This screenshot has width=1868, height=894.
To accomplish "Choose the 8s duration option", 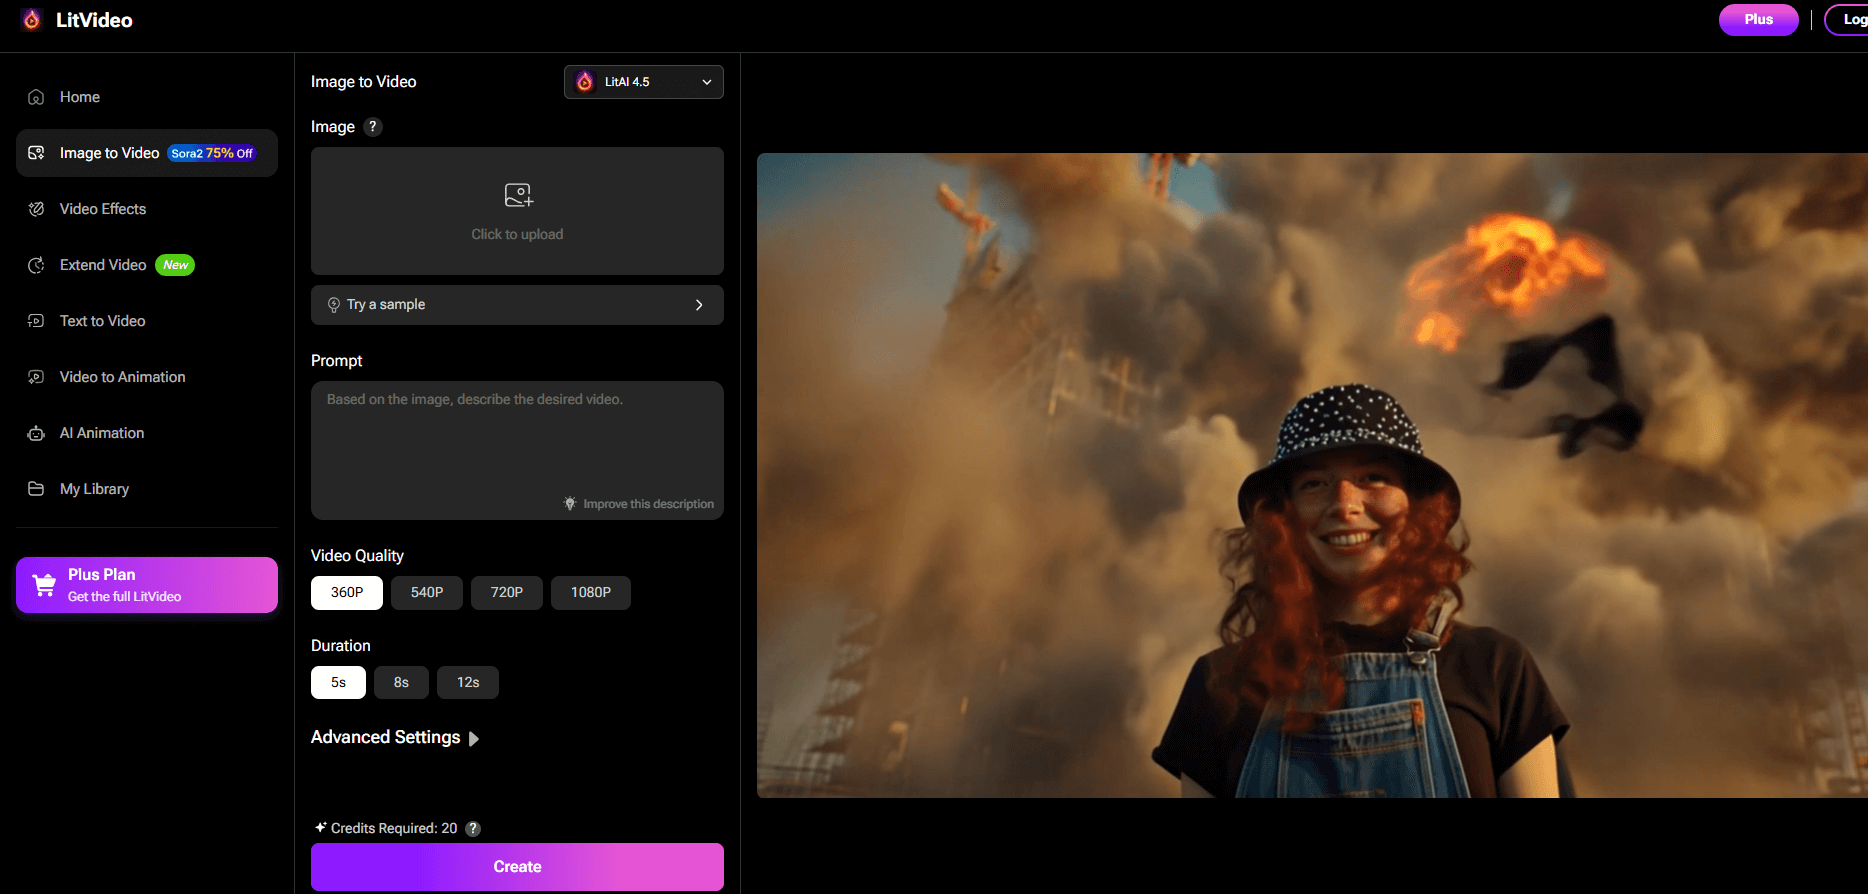I will click(401, 683).
